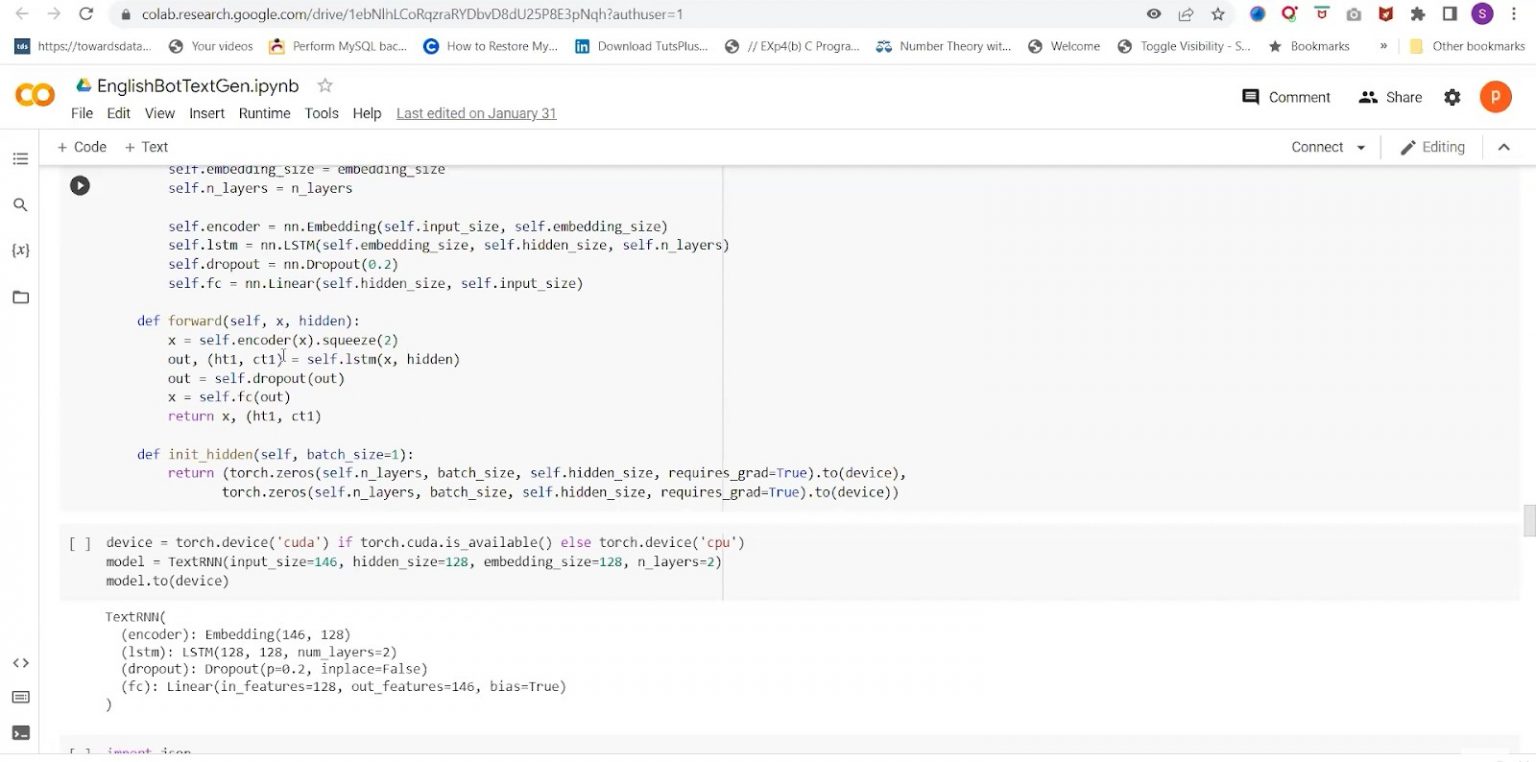Image resolution: width=1536 pixels, height=762 pixels.
Task: Star the EnglishBotTextGen notebook
Action: click(x=324, y=86)
